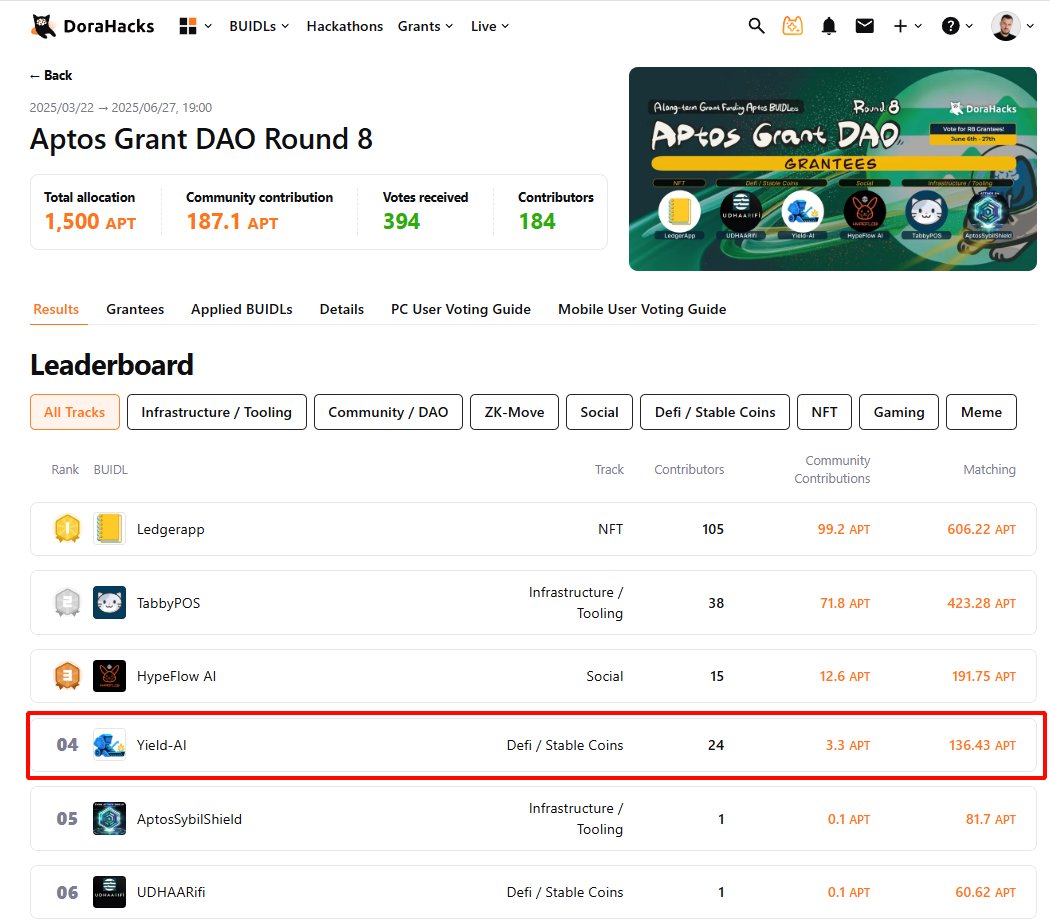The height and width of the screenshot is (922, 1050).
Task: Open Hackathons in the top menu
Action: [345, 26]
